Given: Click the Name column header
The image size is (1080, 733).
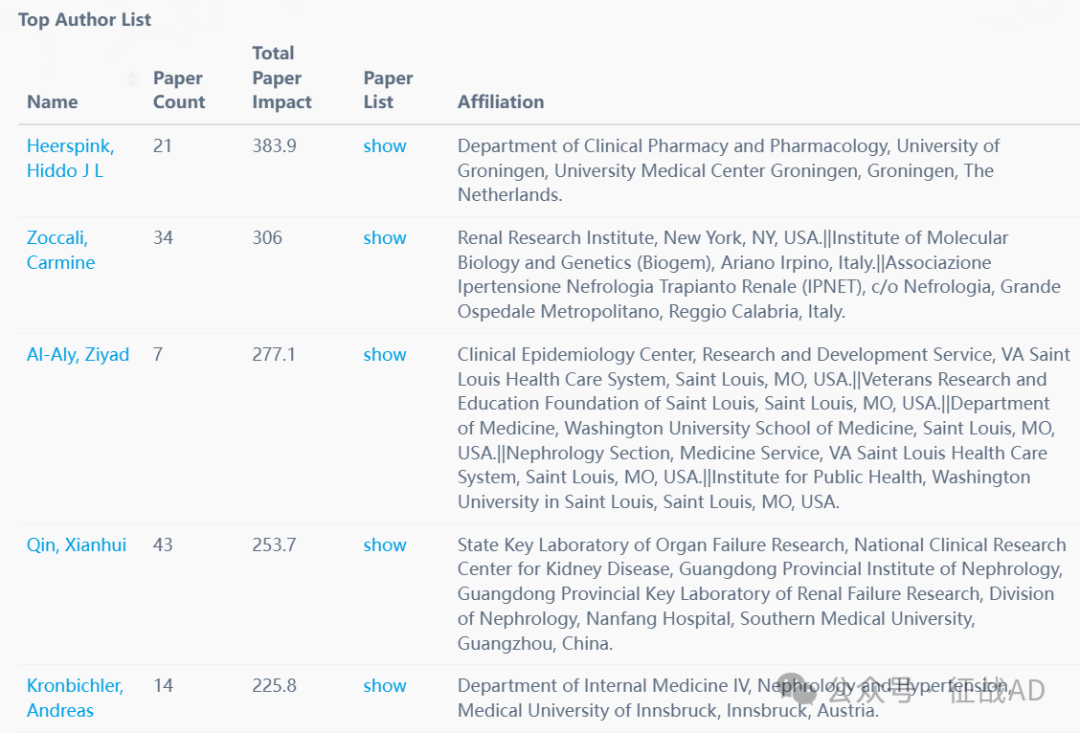Looking at the screenshot, I should tap(52, 102).
